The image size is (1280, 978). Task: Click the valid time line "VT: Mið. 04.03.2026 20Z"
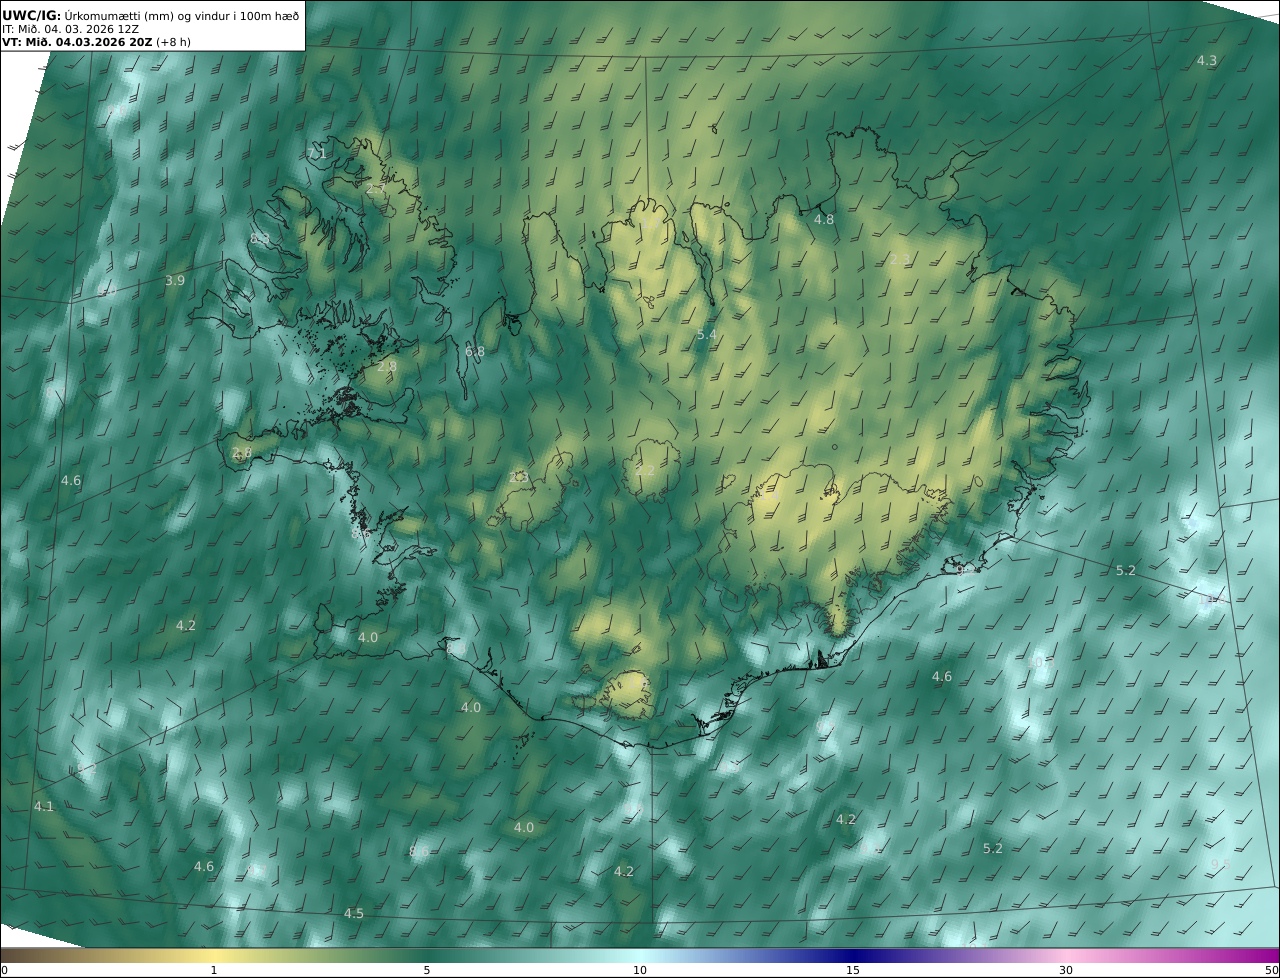click(x=76, y=43)
